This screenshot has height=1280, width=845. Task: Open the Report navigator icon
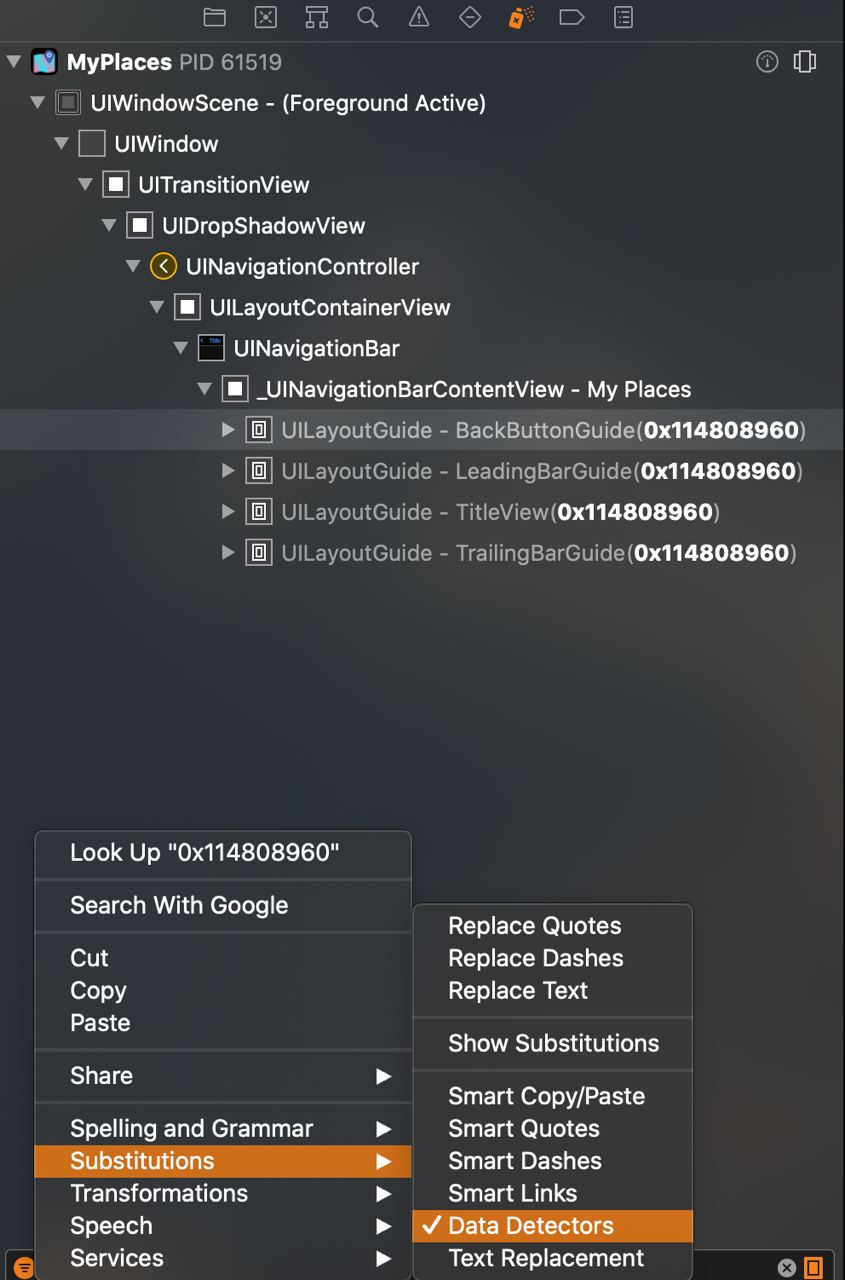[x=623, y=17]
